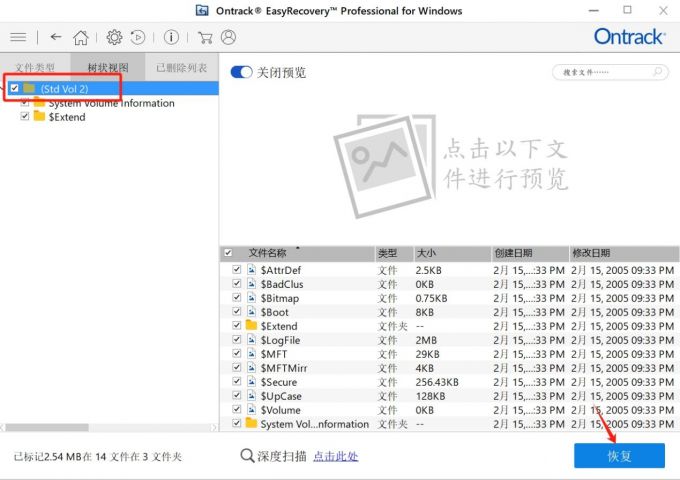Click the $Volume file icon
This screenshot has width=680, height=480.
click(x=252, y=409)
